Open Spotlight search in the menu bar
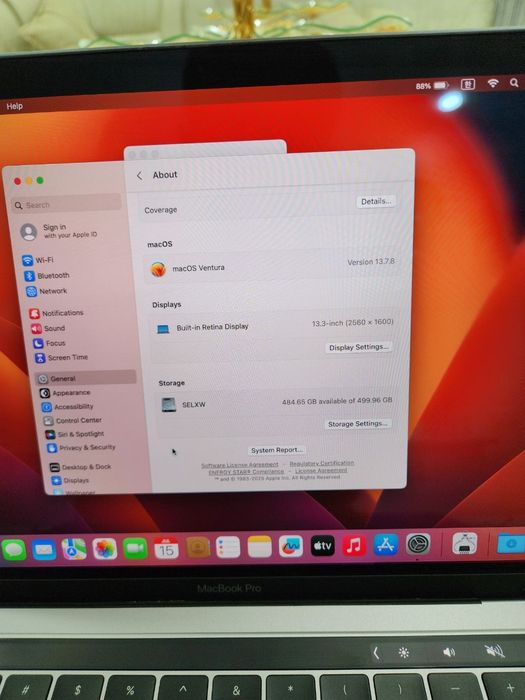Screen dimensions: 525x700 point(514,83)
